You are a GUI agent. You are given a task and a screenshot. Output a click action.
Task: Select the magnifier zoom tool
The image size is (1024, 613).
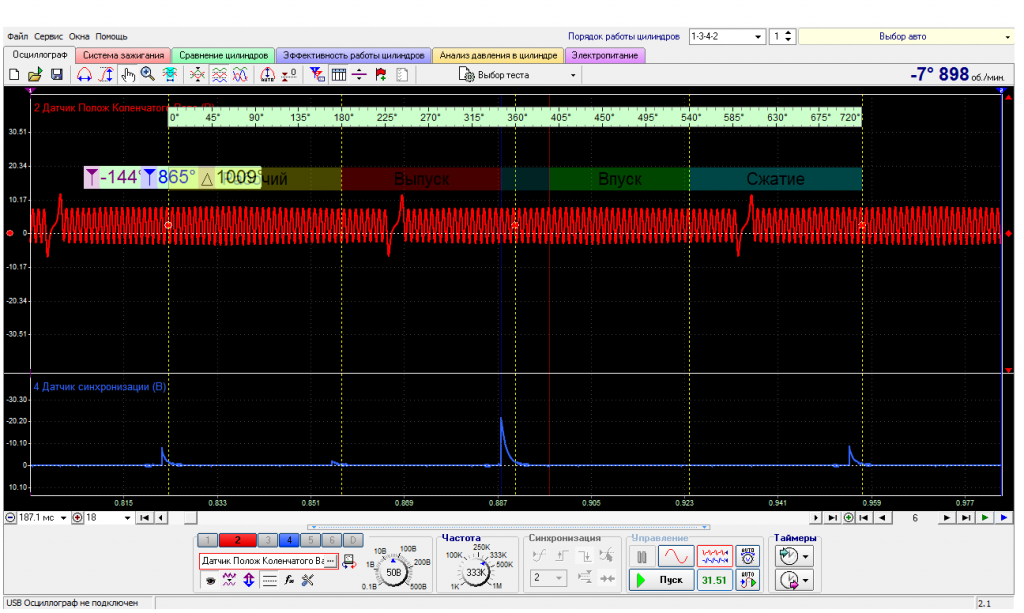click(148, 74)
